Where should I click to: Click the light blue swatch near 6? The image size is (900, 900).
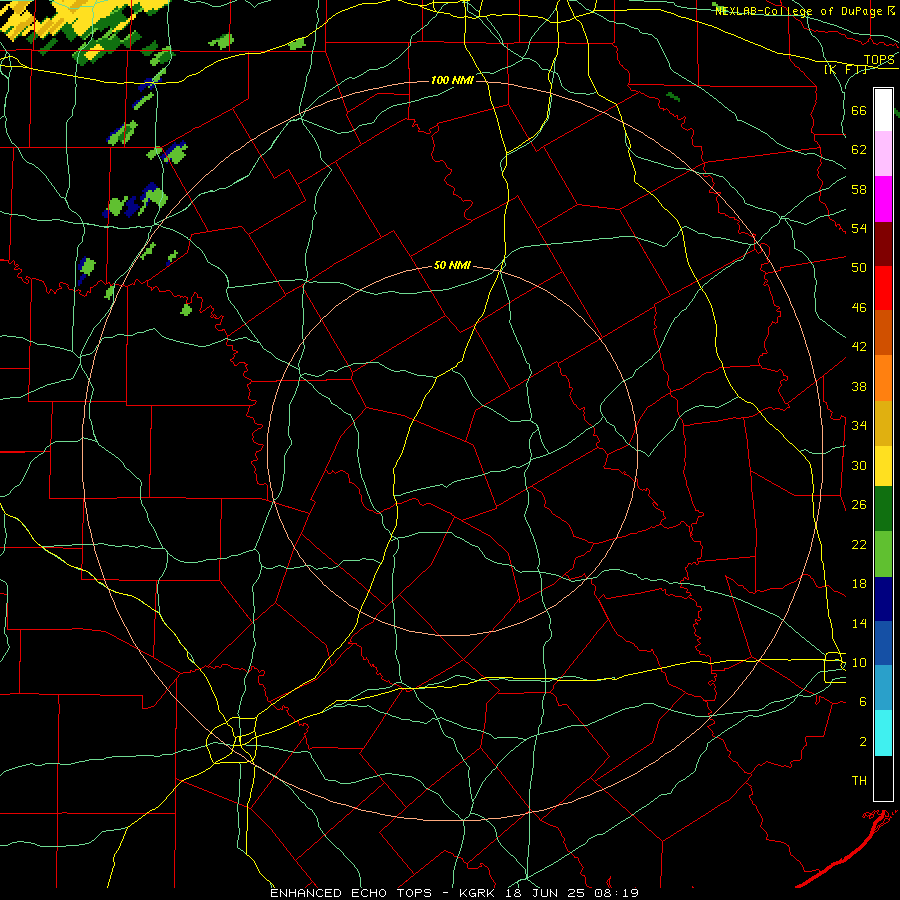(883, 688)
